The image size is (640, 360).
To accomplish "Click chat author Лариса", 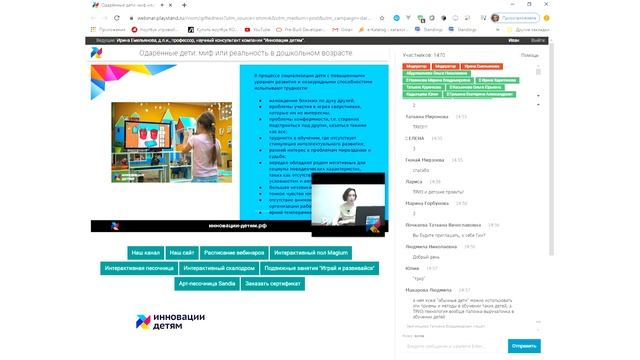I will point(414,182).
